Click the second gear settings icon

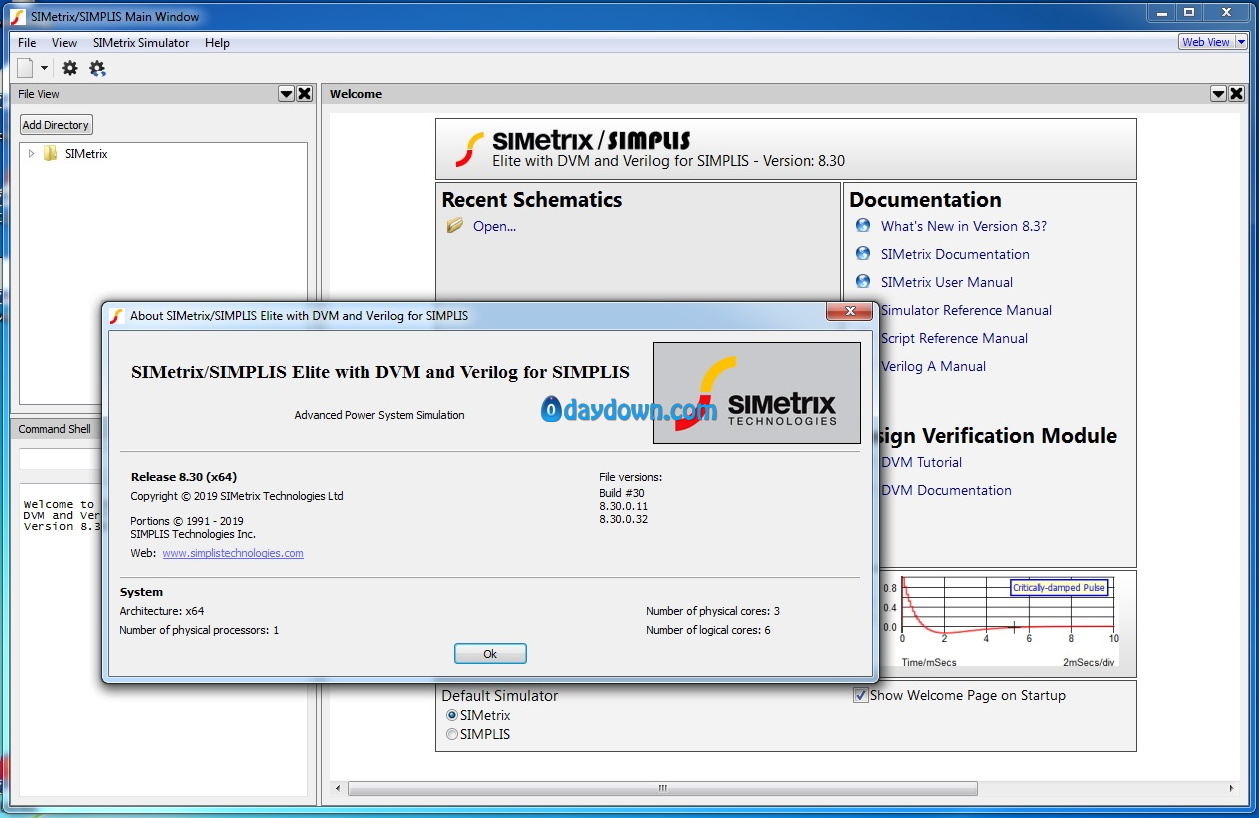tap(97, 68)
